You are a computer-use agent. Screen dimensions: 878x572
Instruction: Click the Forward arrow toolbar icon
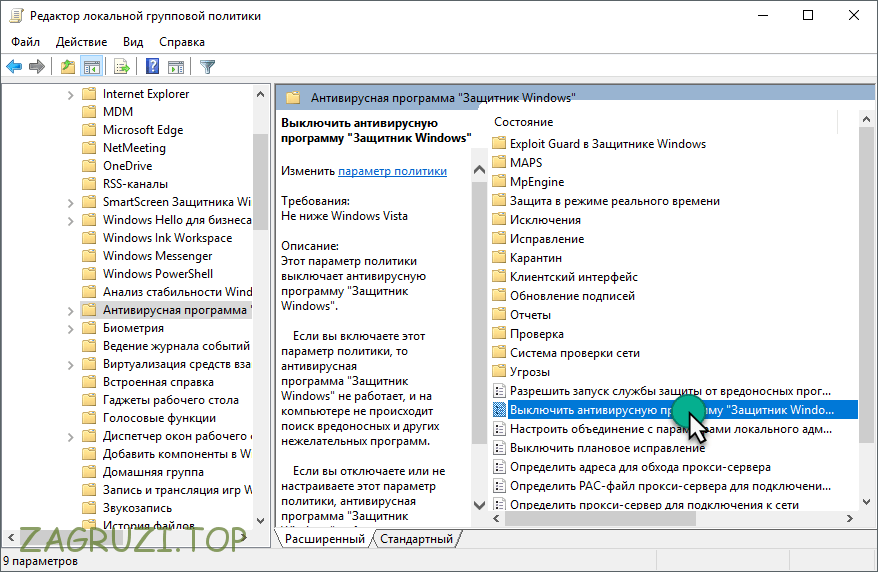[x=37, y=67]
